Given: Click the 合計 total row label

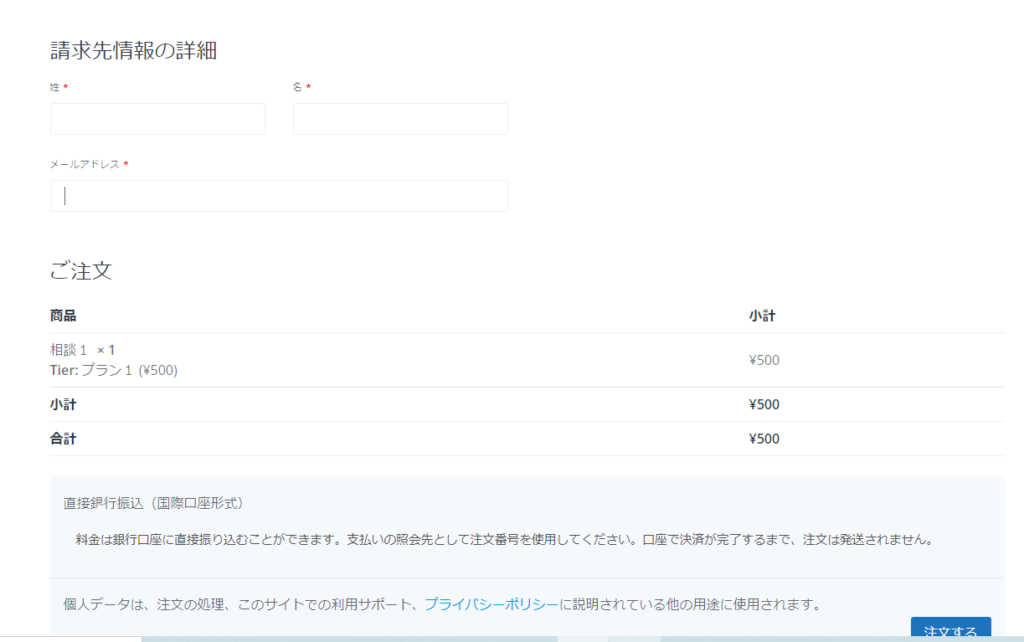Looking at the screenshot, I should coord(63,439).
